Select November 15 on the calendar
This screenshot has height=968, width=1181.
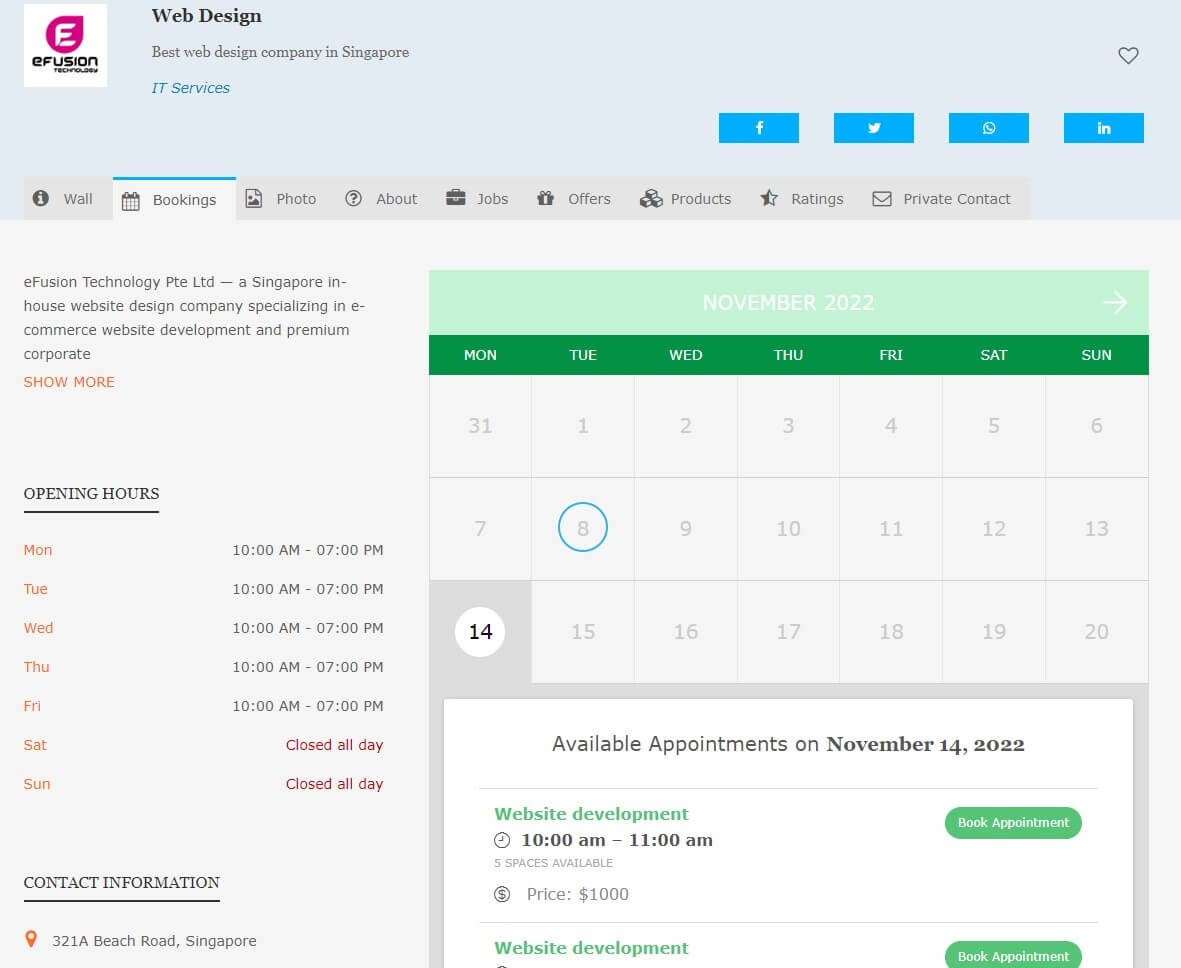[x=583, y=631]
